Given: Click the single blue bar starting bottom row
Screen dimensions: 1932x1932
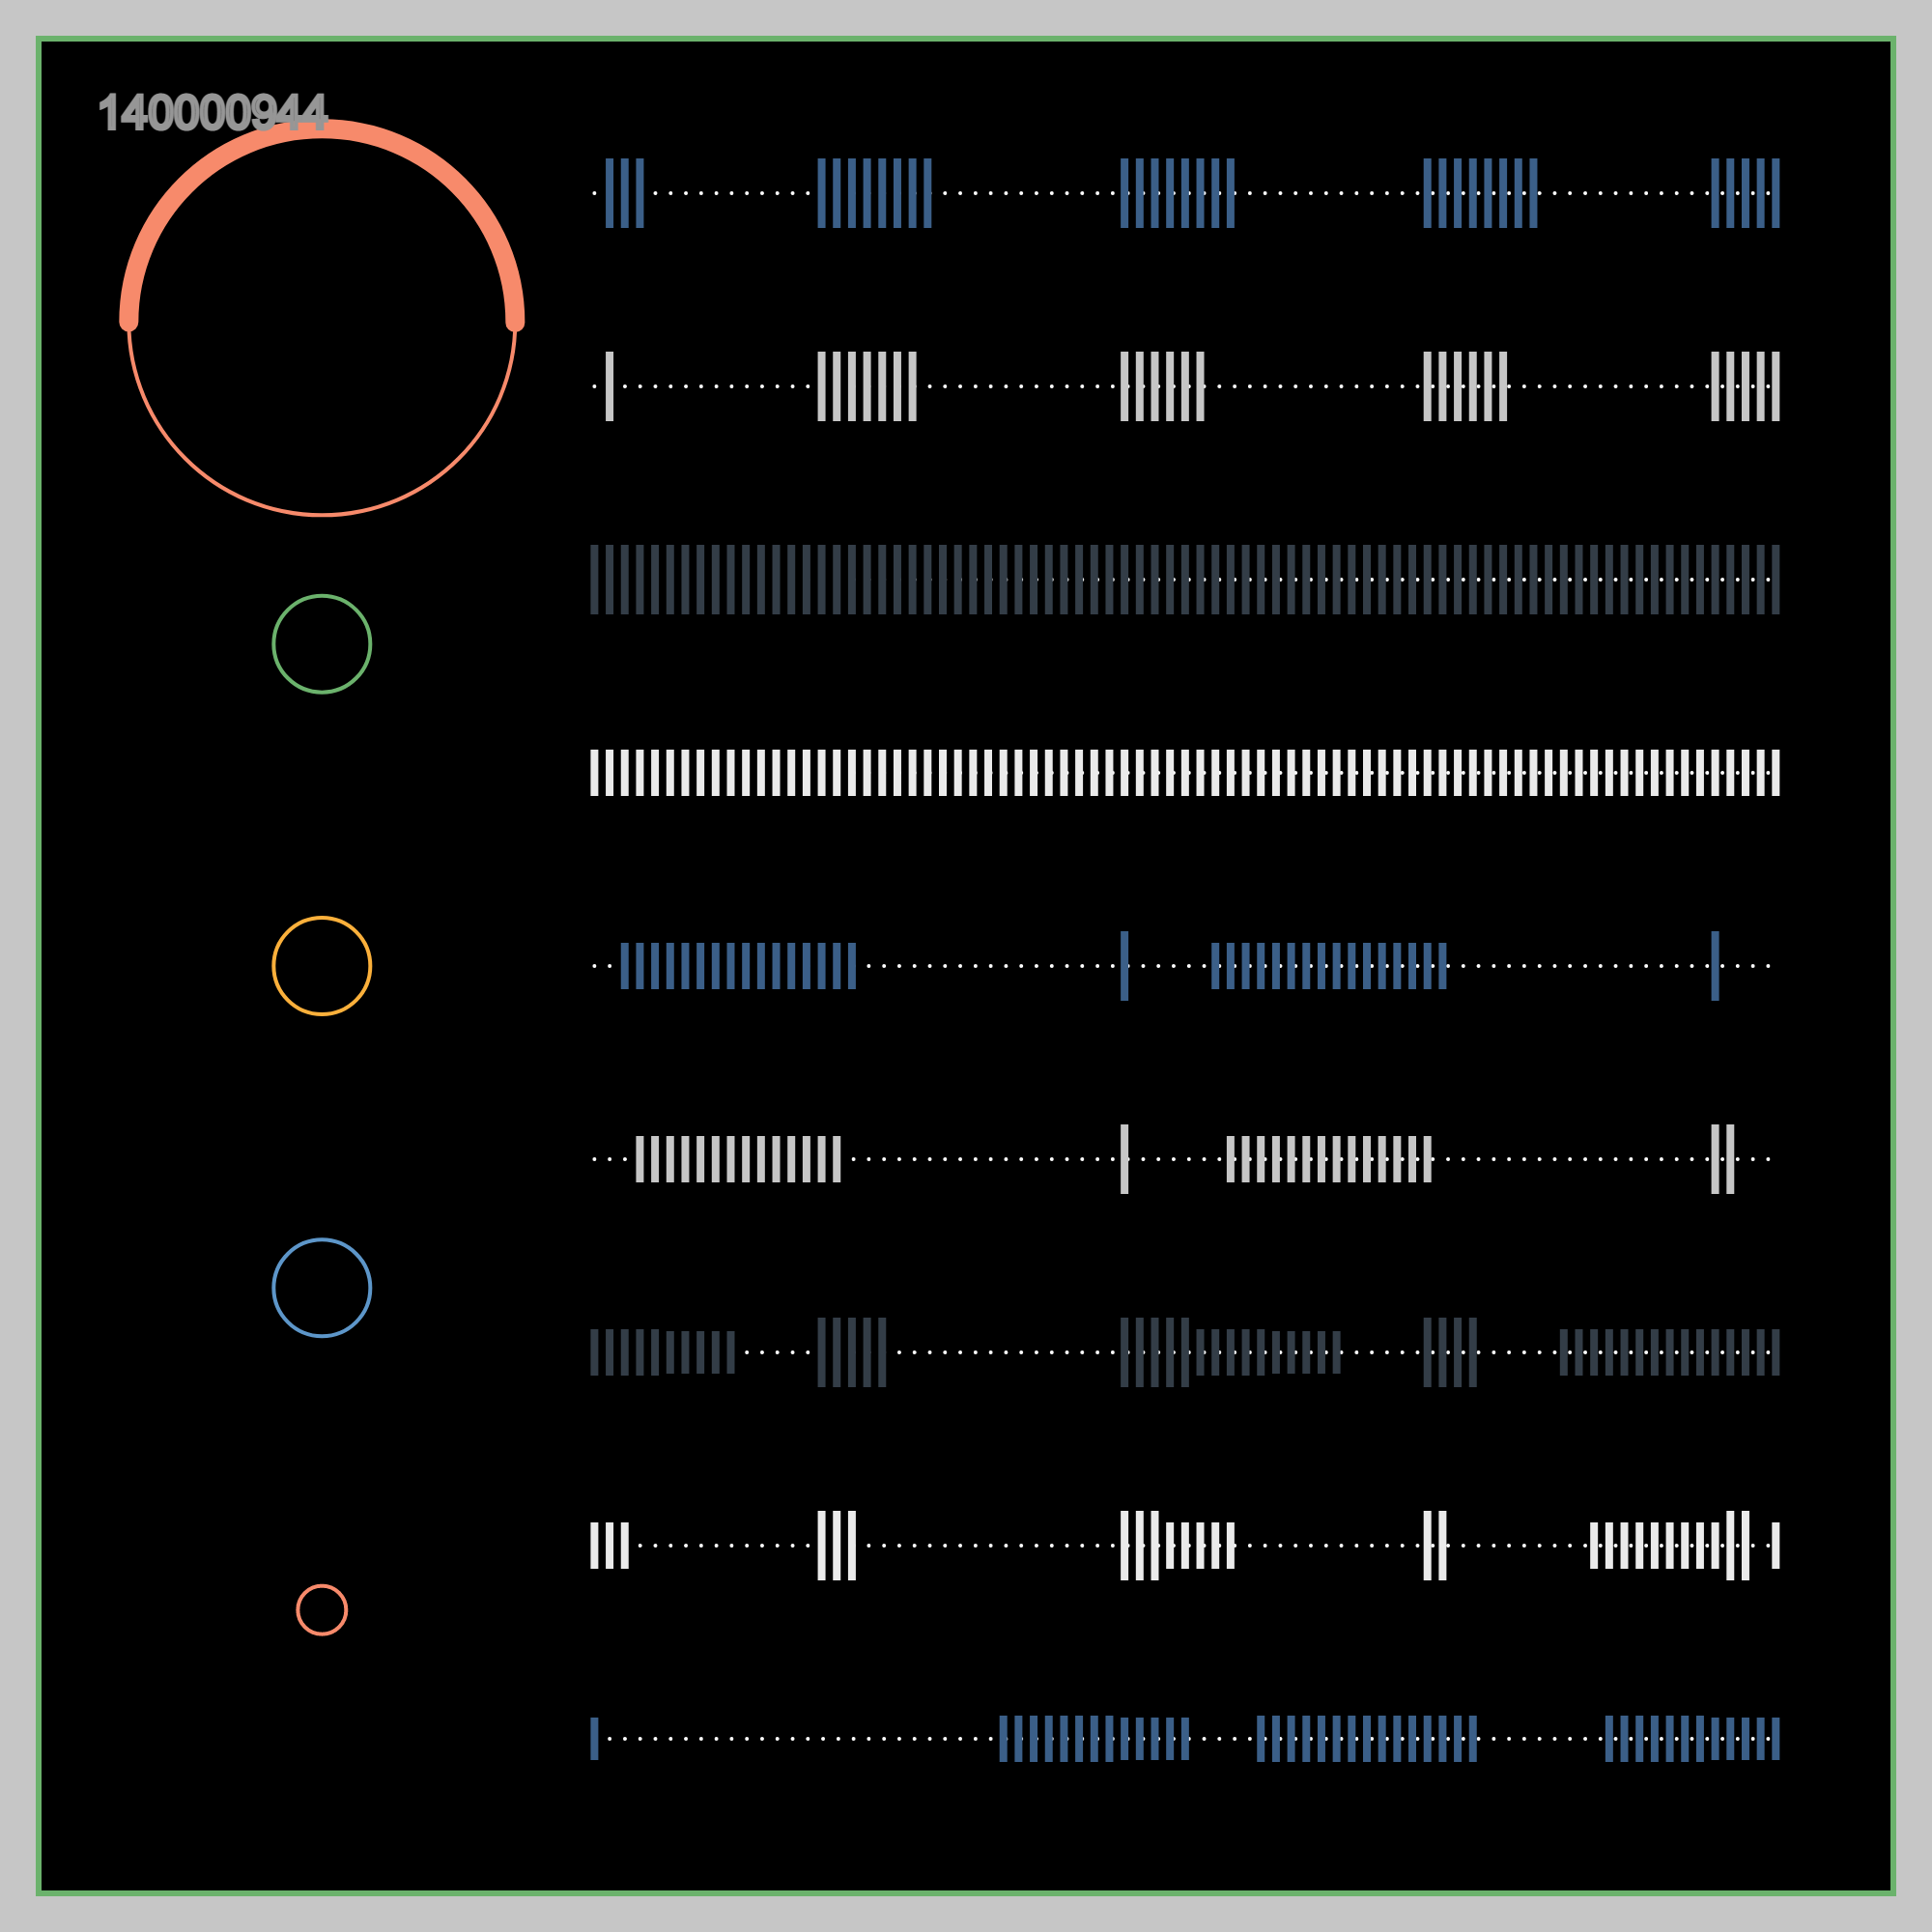Looking at the screenshot, I should 594,1738.
